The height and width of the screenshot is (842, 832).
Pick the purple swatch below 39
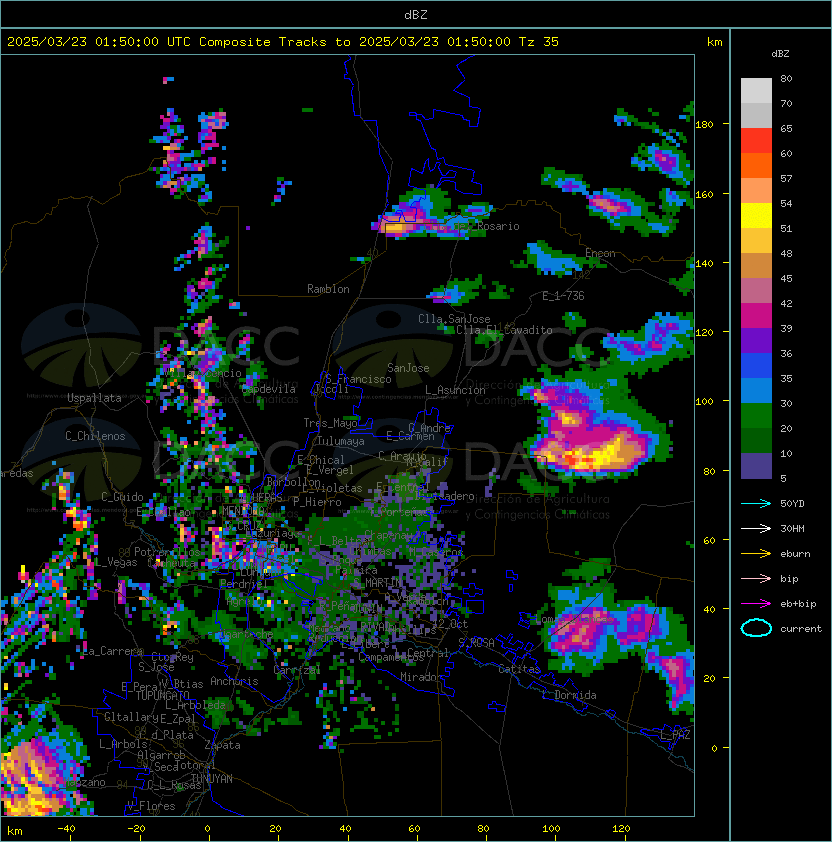(756, 340)
